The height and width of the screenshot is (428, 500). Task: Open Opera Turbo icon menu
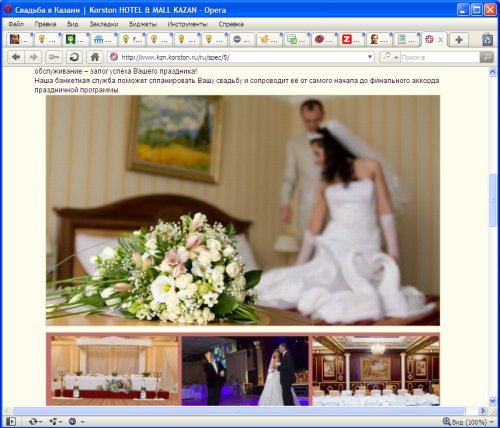tap(76, 421)
